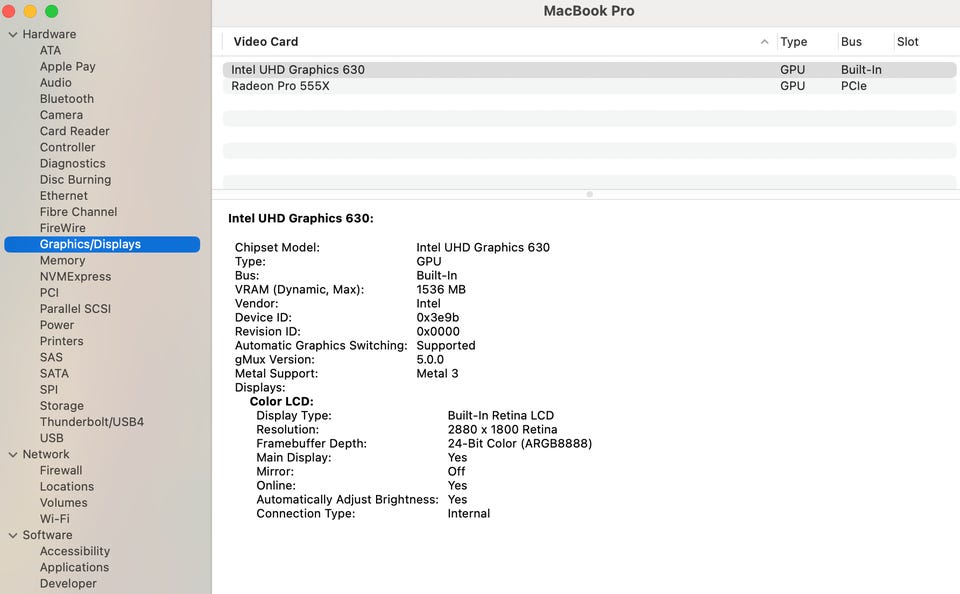Select Controller in the sidebar
Image resolution: width=960 pixels, height=594 pixels.
click(67, 148)
